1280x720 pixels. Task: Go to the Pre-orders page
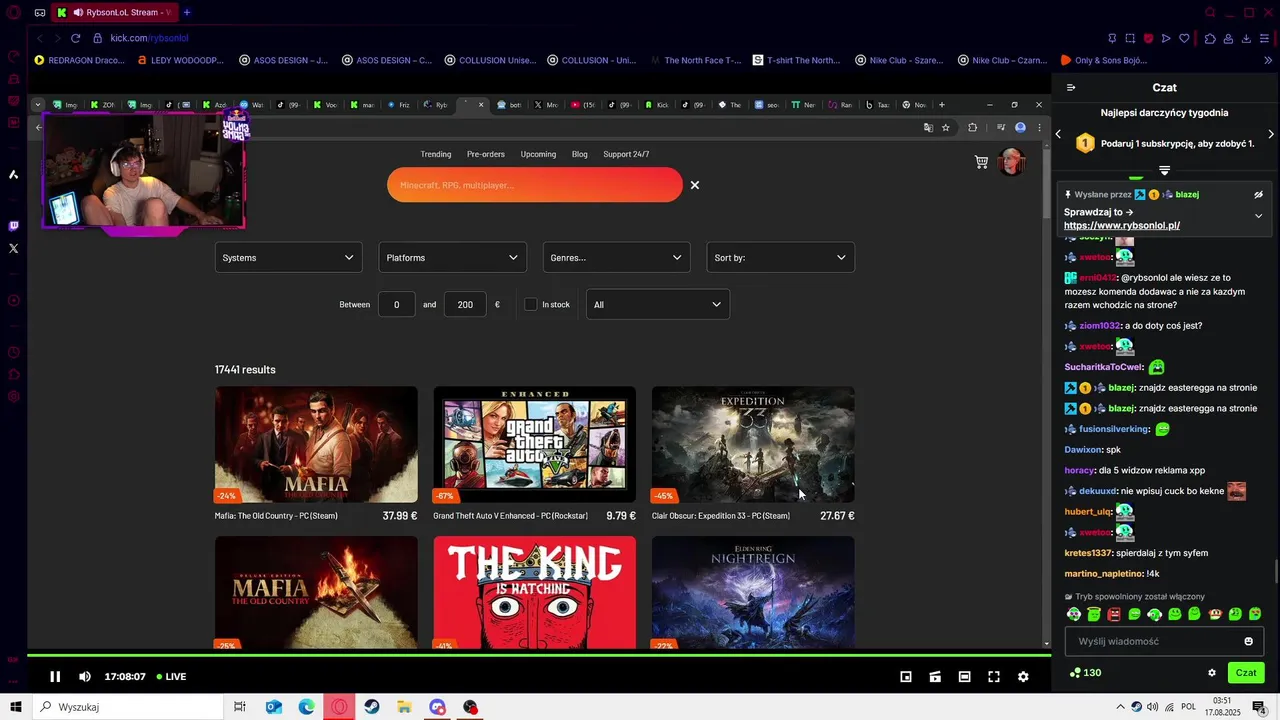coord(486,154)
